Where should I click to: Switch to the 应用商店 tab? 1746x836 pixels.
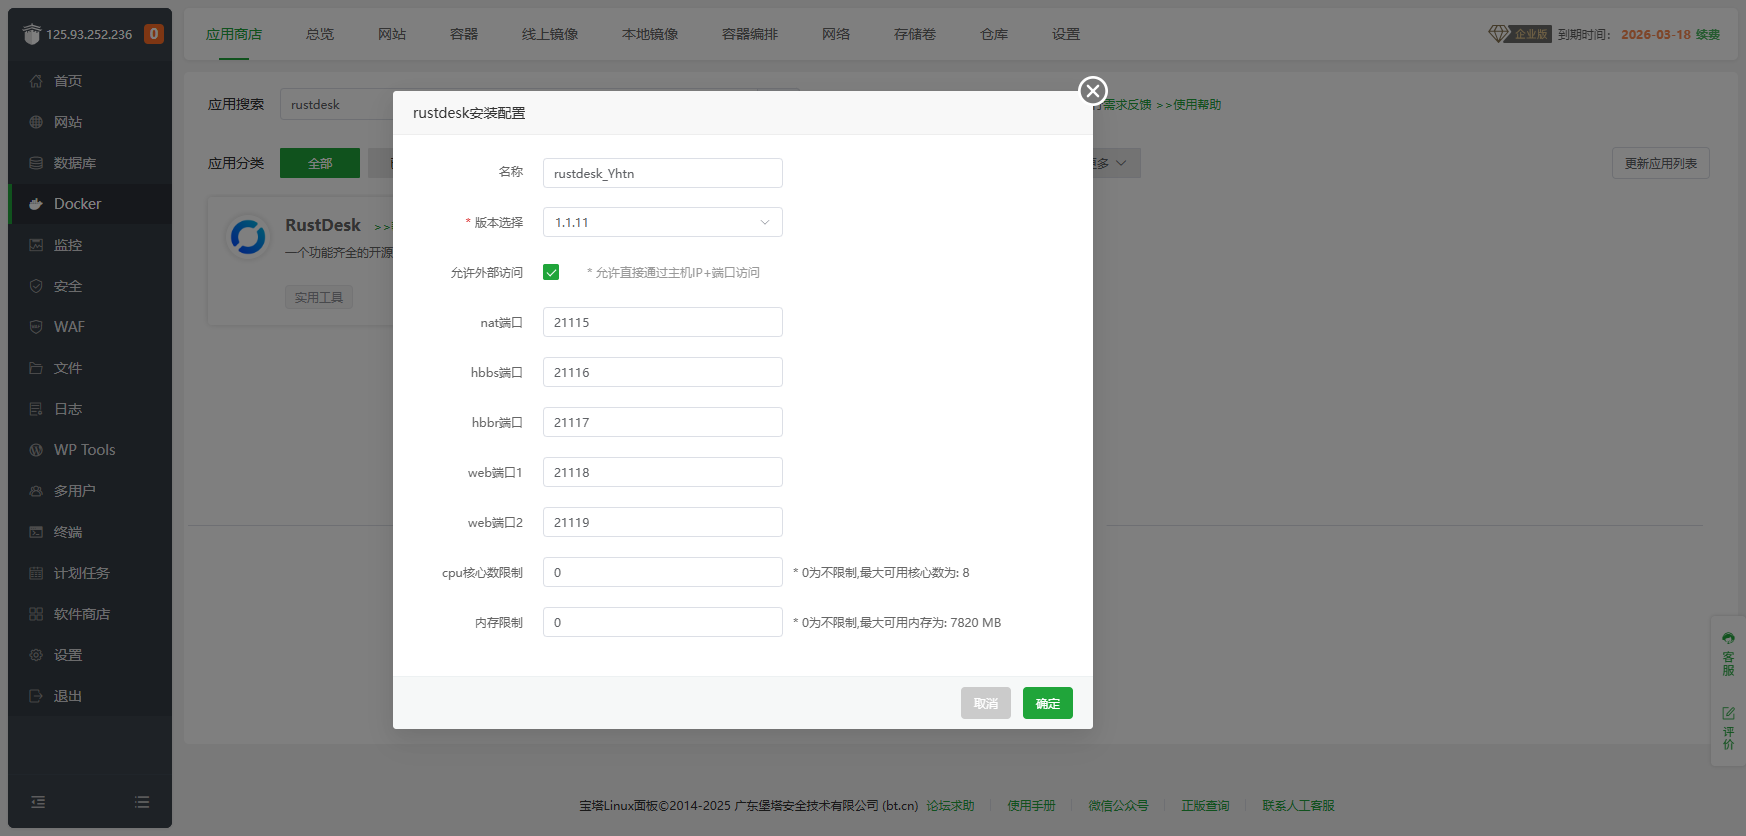(x=234, y=34)
